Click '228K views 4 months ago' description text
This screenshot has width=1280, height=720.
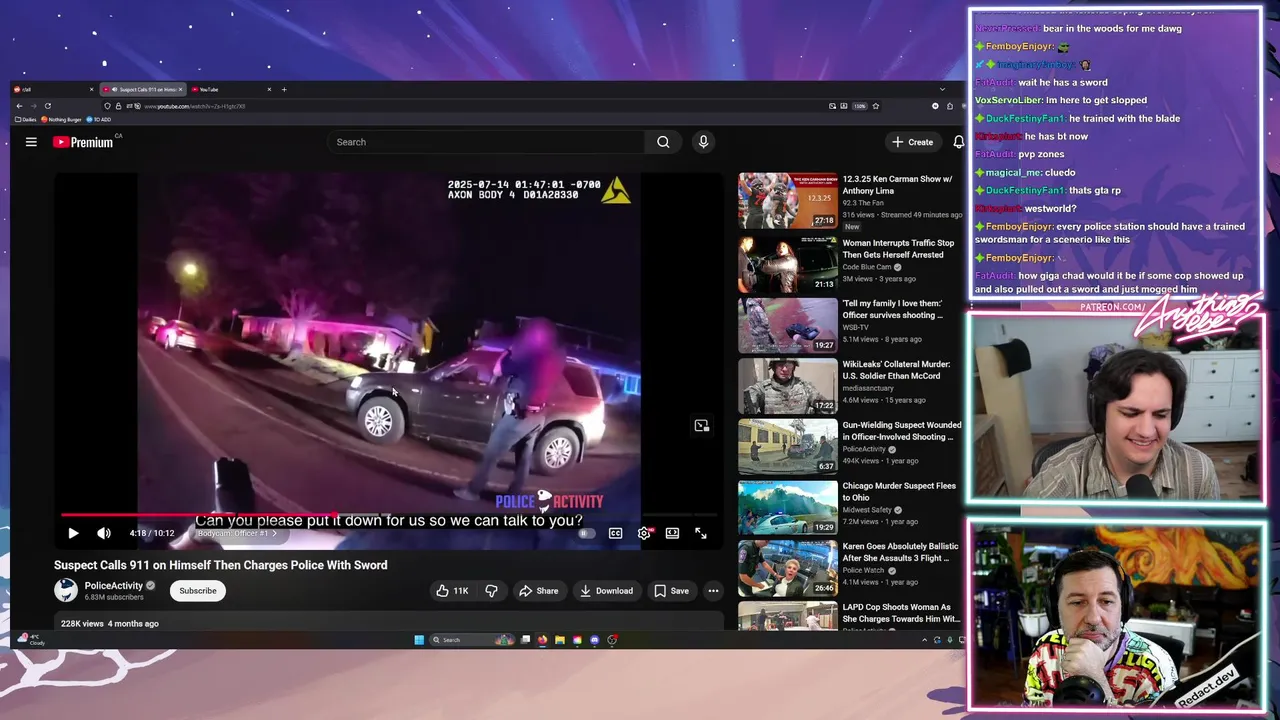[110, 623]
